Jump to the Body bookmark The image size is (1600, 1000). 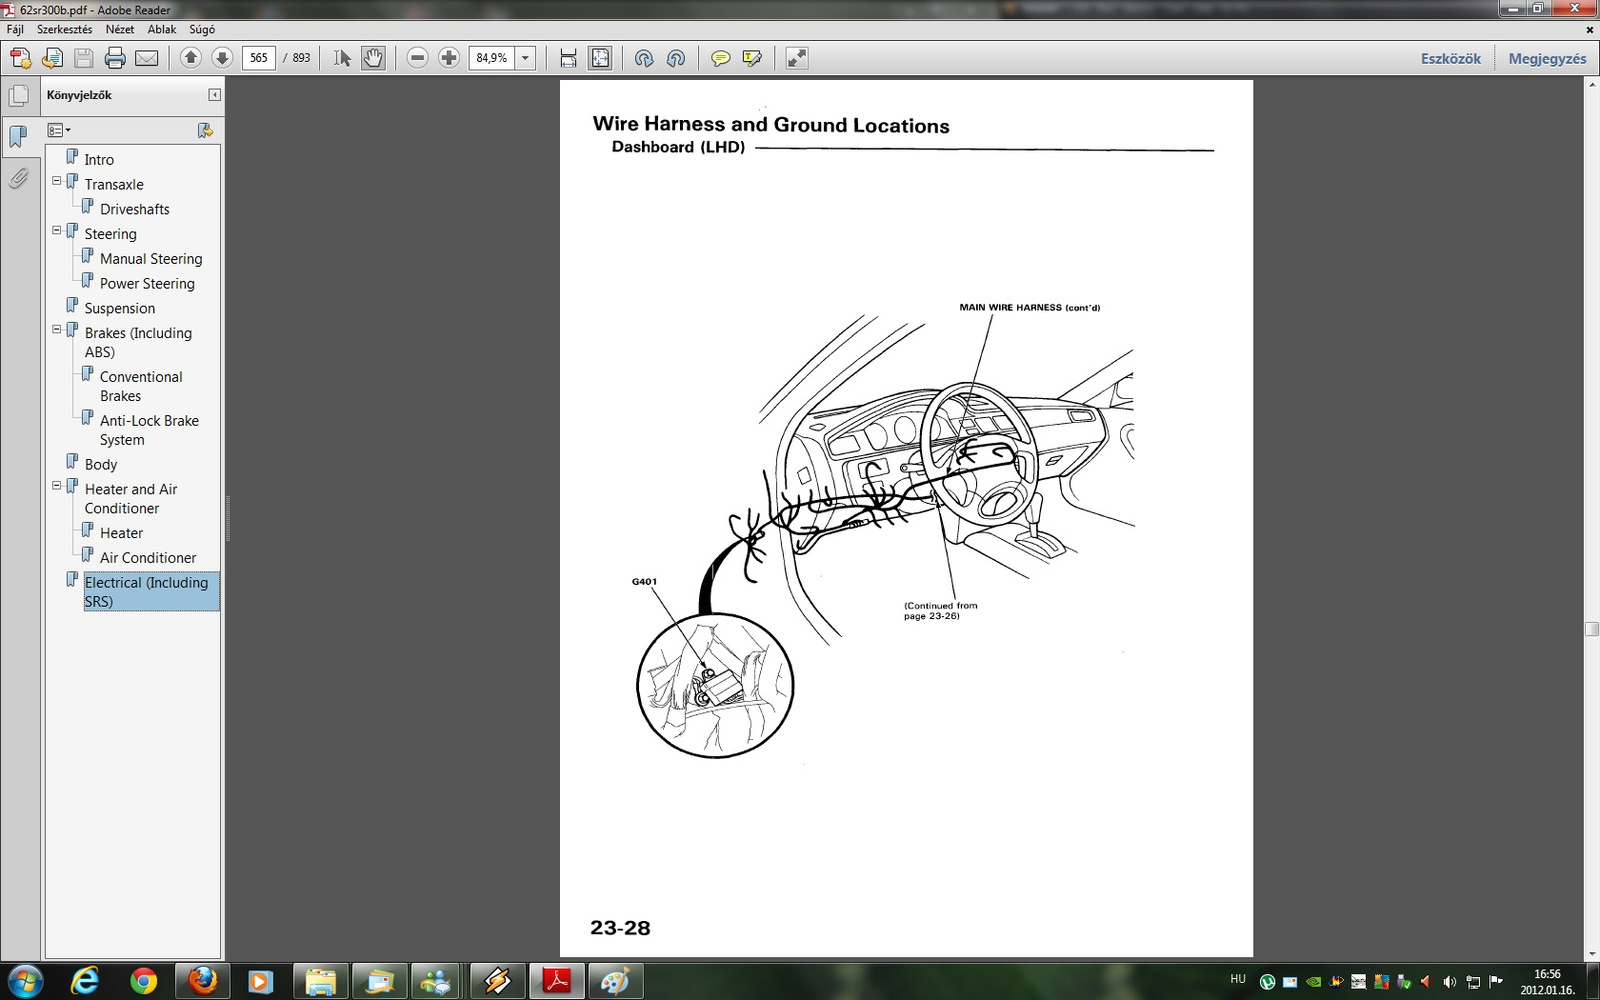pyautogui.click(x=101, y=464)
